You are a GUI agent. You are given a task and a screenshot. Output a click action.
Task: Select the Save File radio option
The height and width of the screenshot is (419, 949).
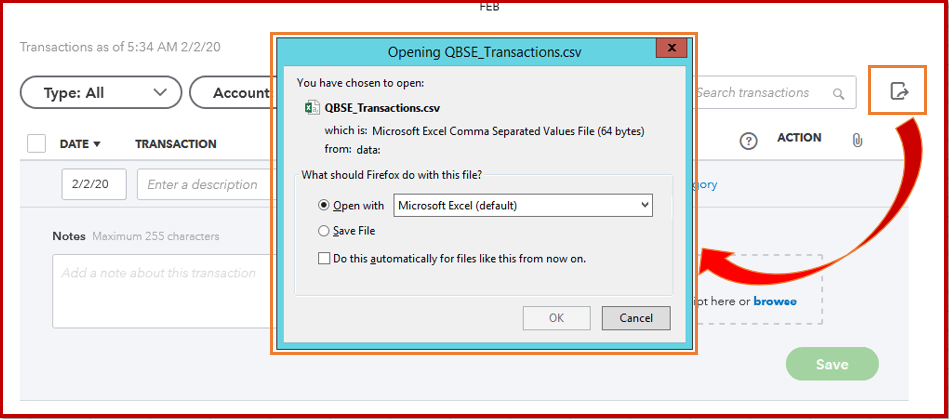click(323, 231)
